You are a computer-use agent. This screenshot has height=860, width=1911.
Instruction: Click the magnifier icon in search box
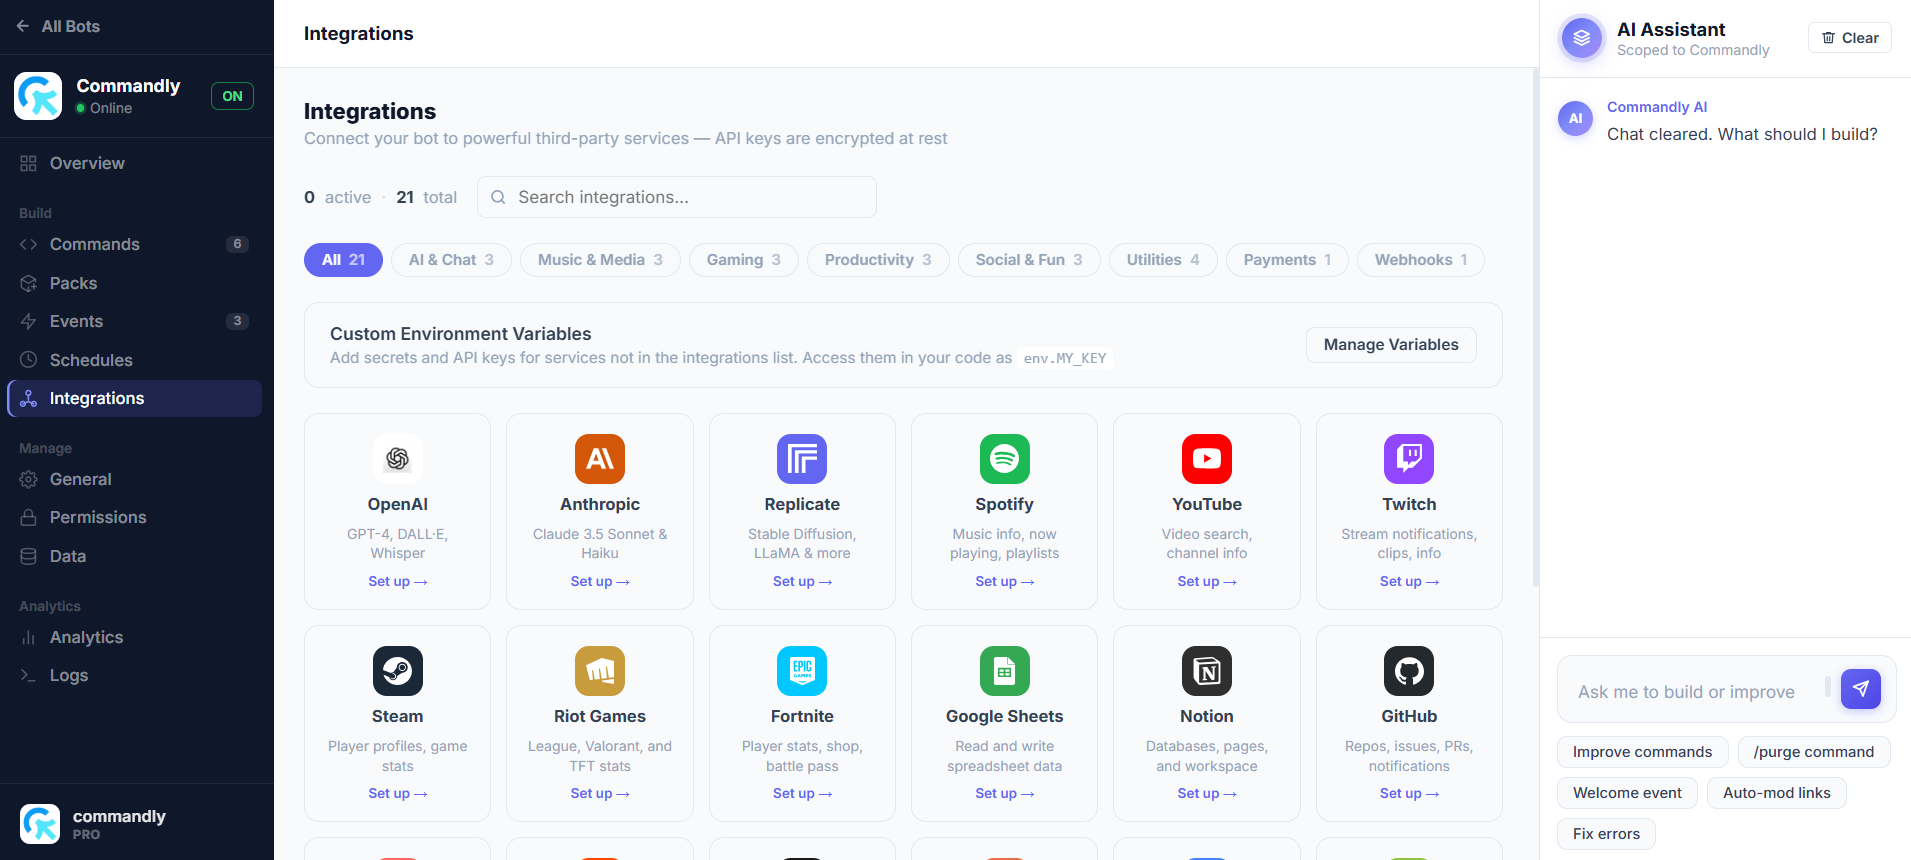tap(498, 197)
